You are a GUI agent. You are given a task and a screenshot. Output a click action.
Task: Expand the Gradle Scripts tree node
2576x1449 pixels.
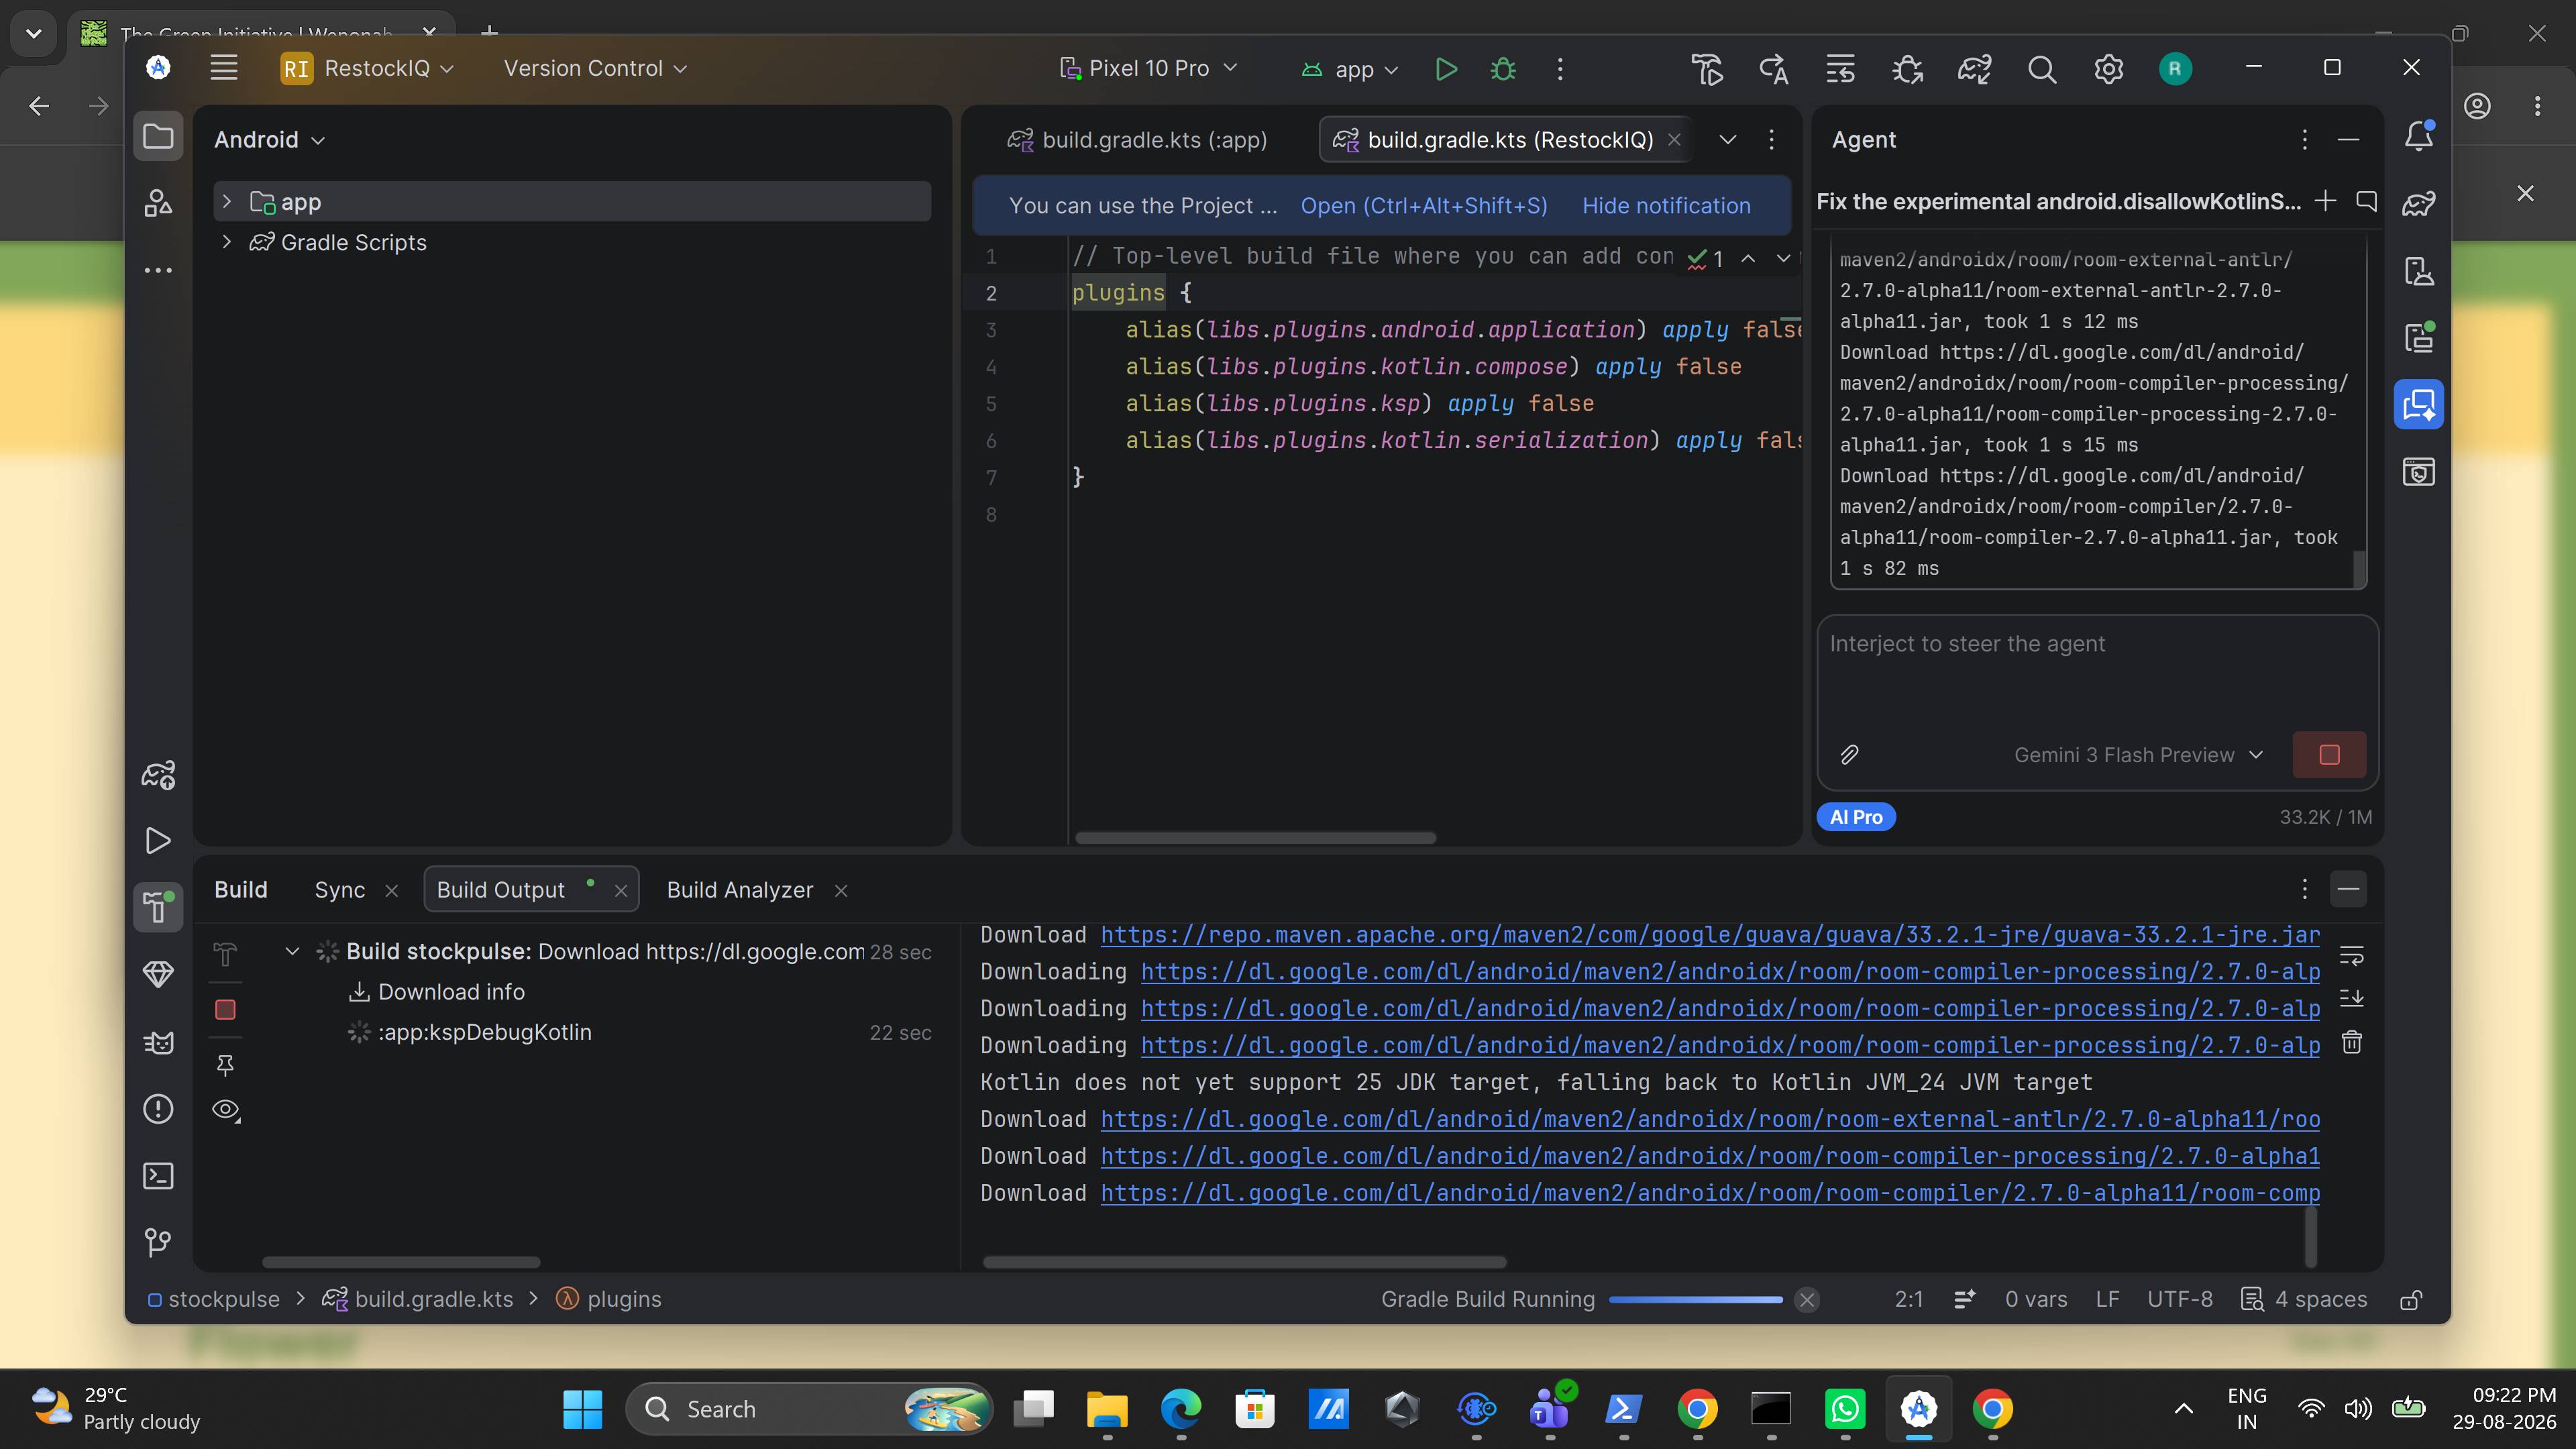click(227, 242)
